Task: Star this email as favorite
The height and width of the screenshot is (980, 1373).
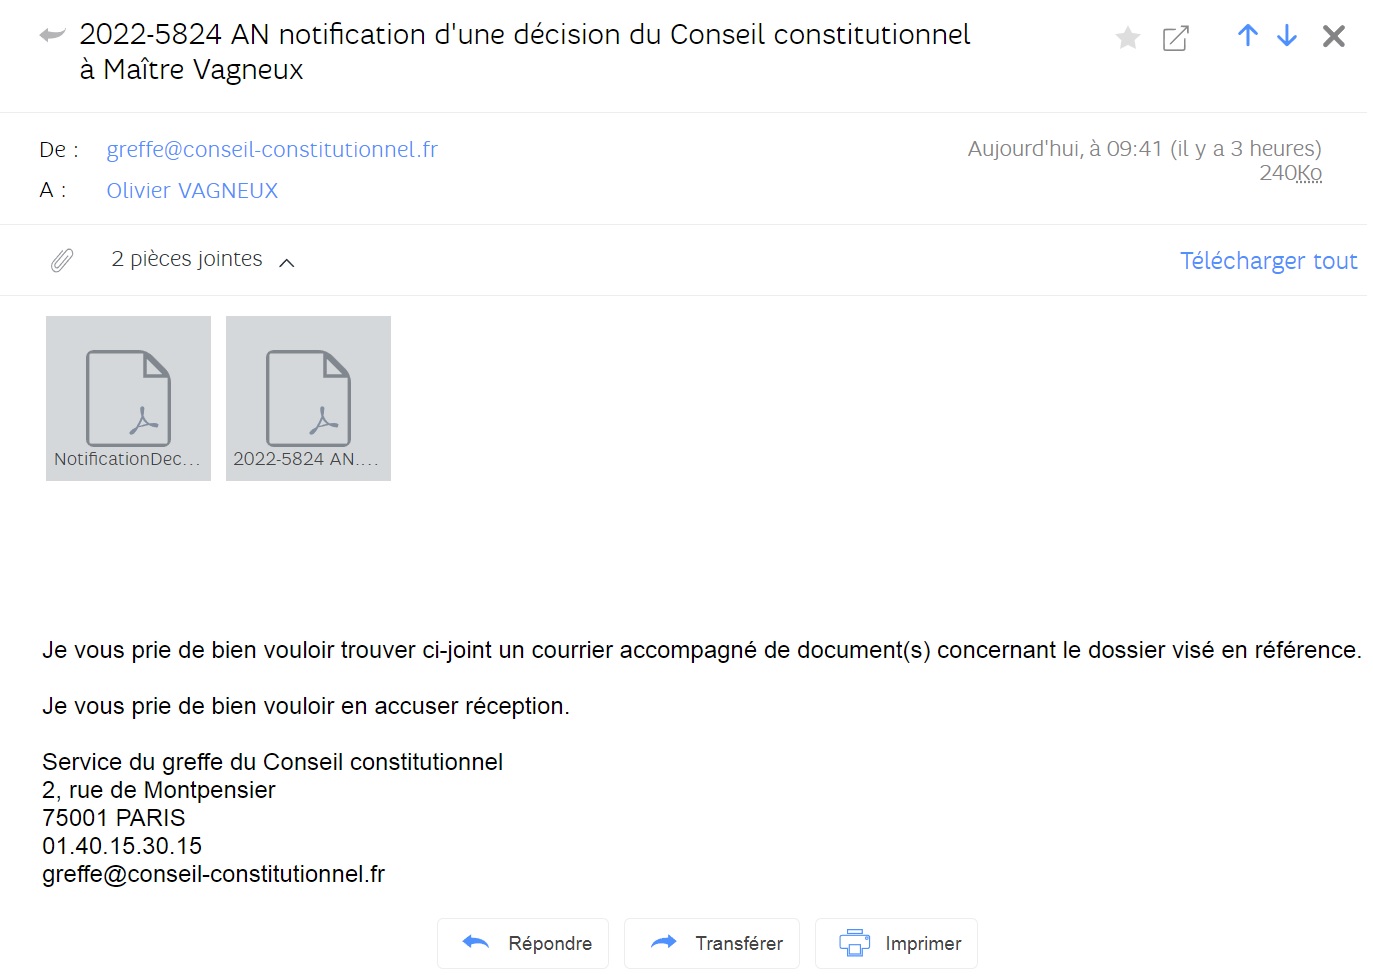Action: click(1128, 38)
